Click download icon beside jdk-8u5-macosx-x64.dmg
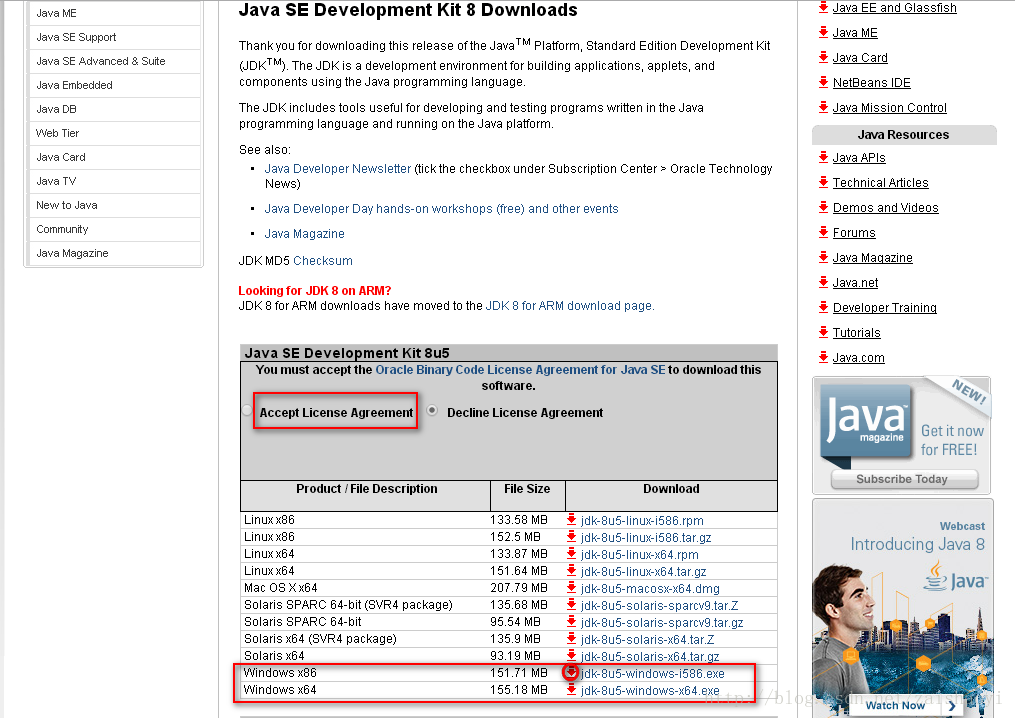Viewport: 1015px width, 718px height. click(571, 587)
